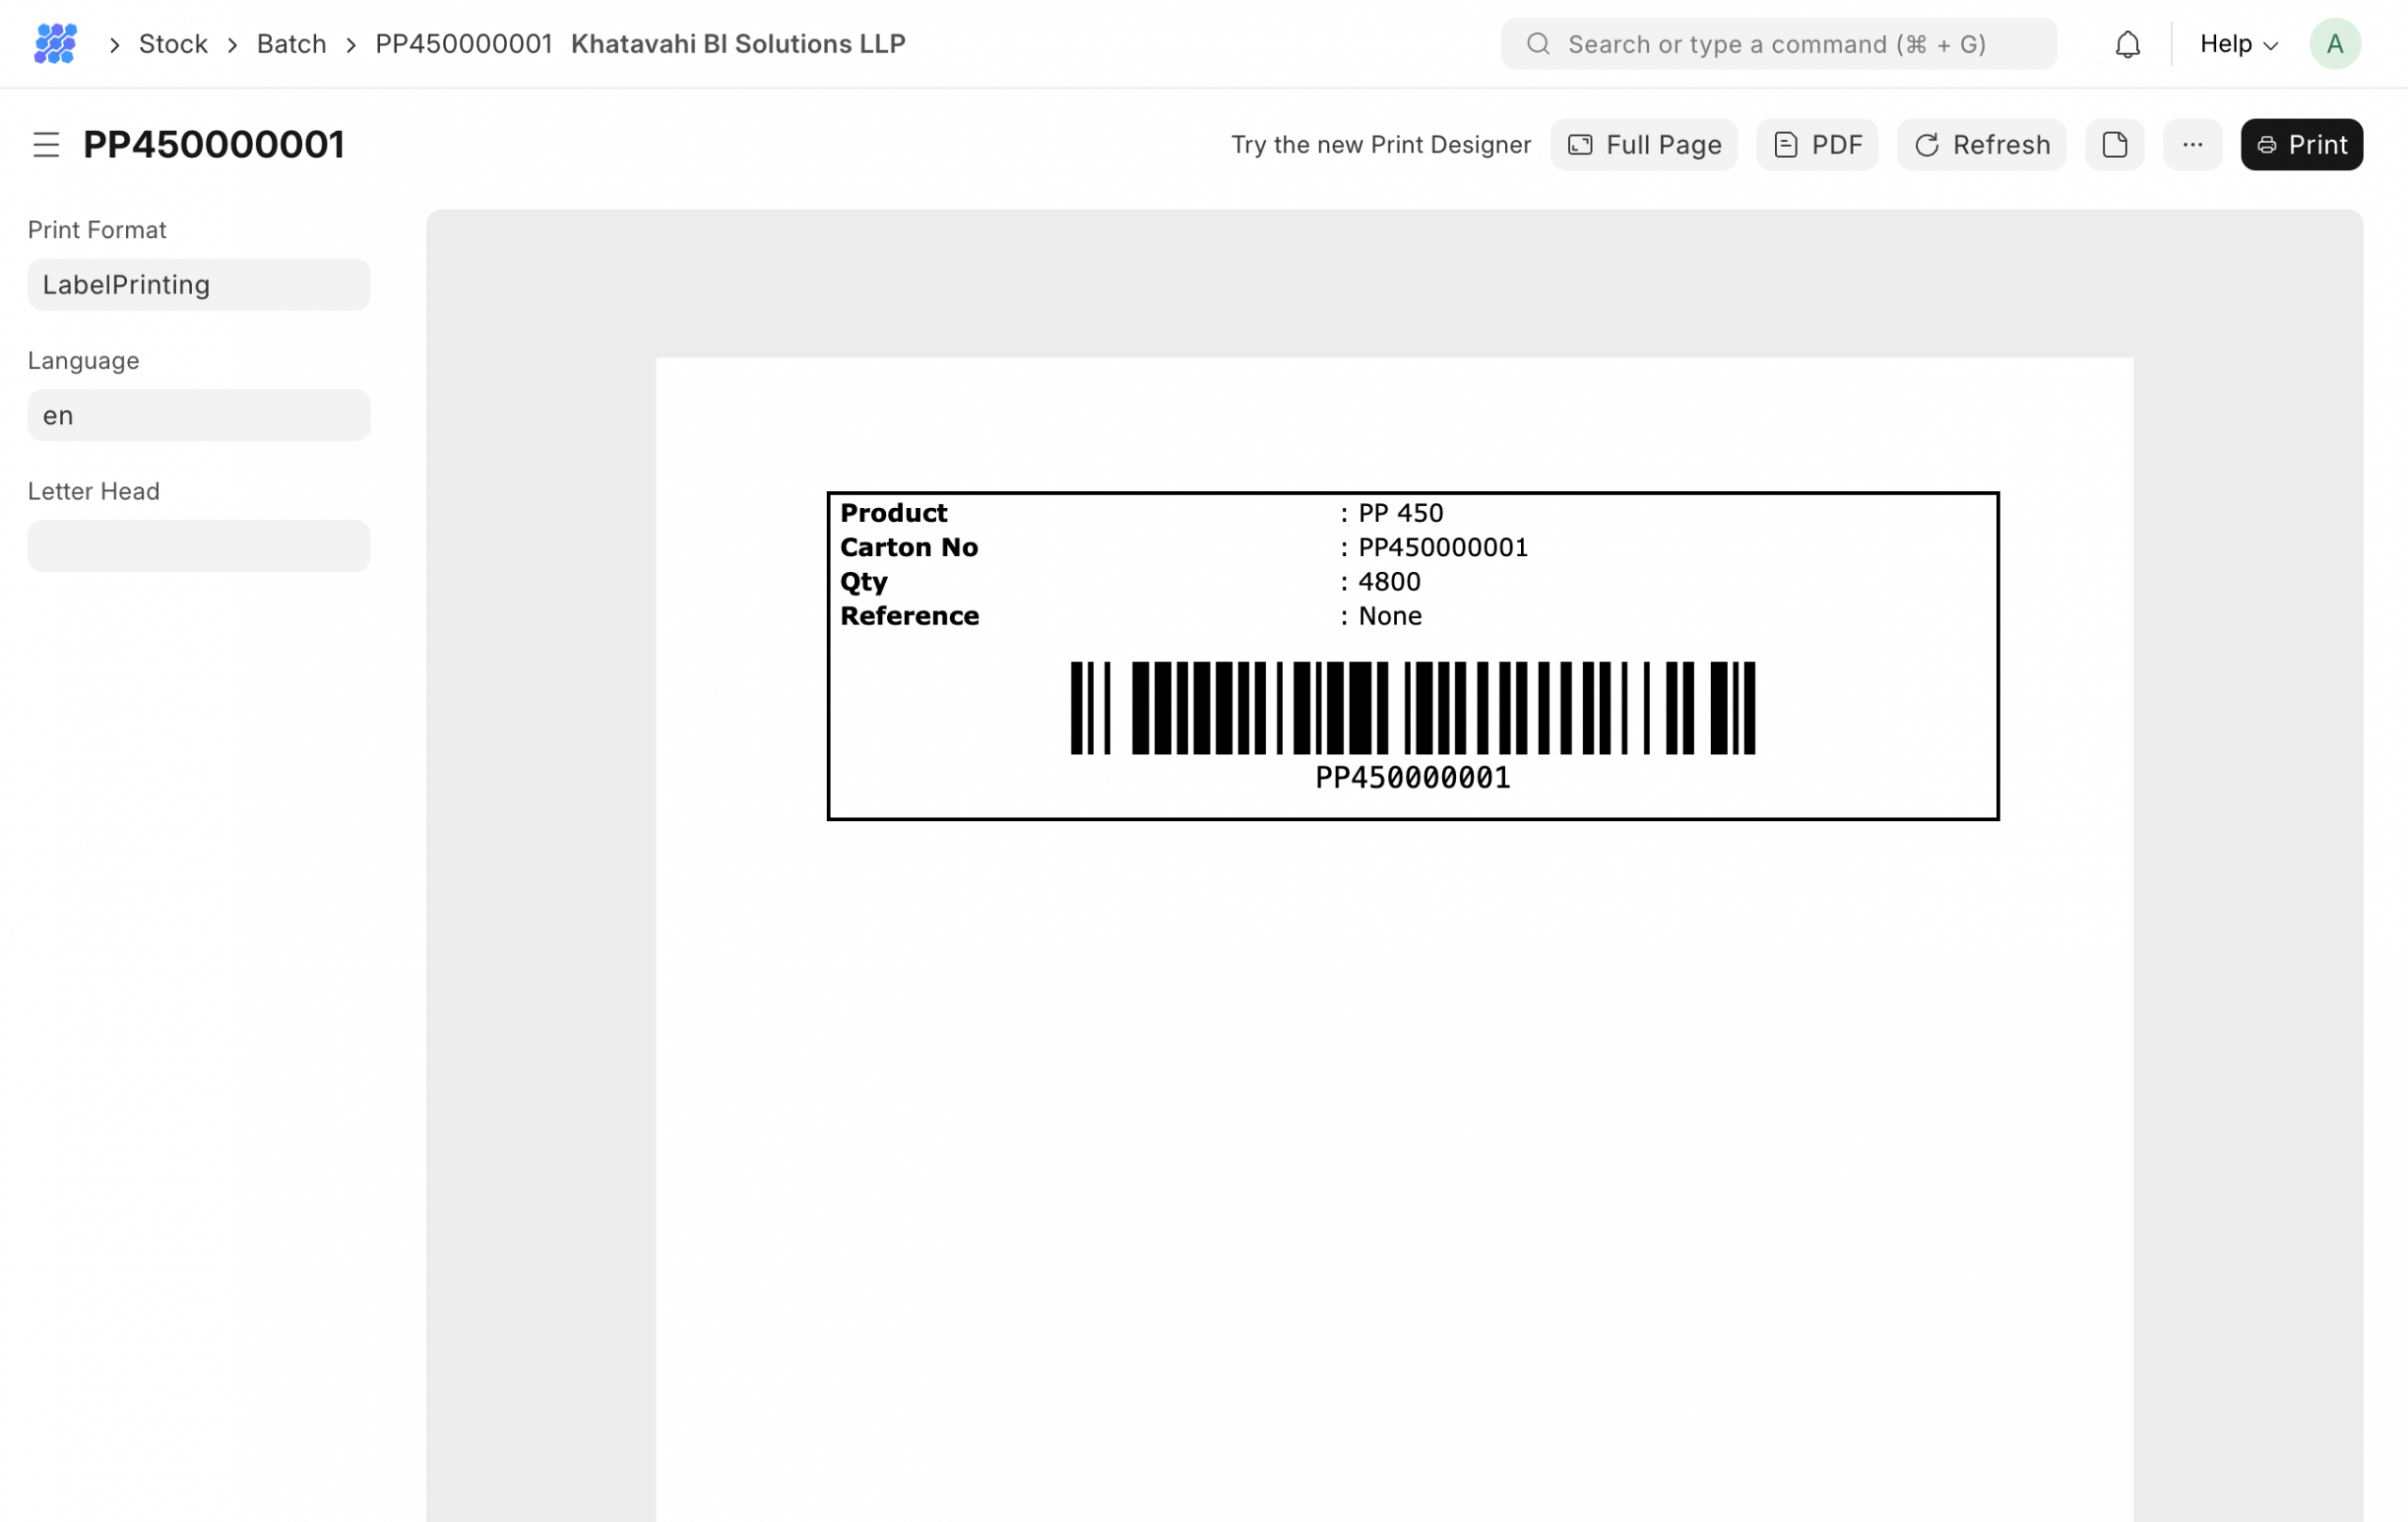
Task: Expand the Help dropdown
Action: point(2237,44)
